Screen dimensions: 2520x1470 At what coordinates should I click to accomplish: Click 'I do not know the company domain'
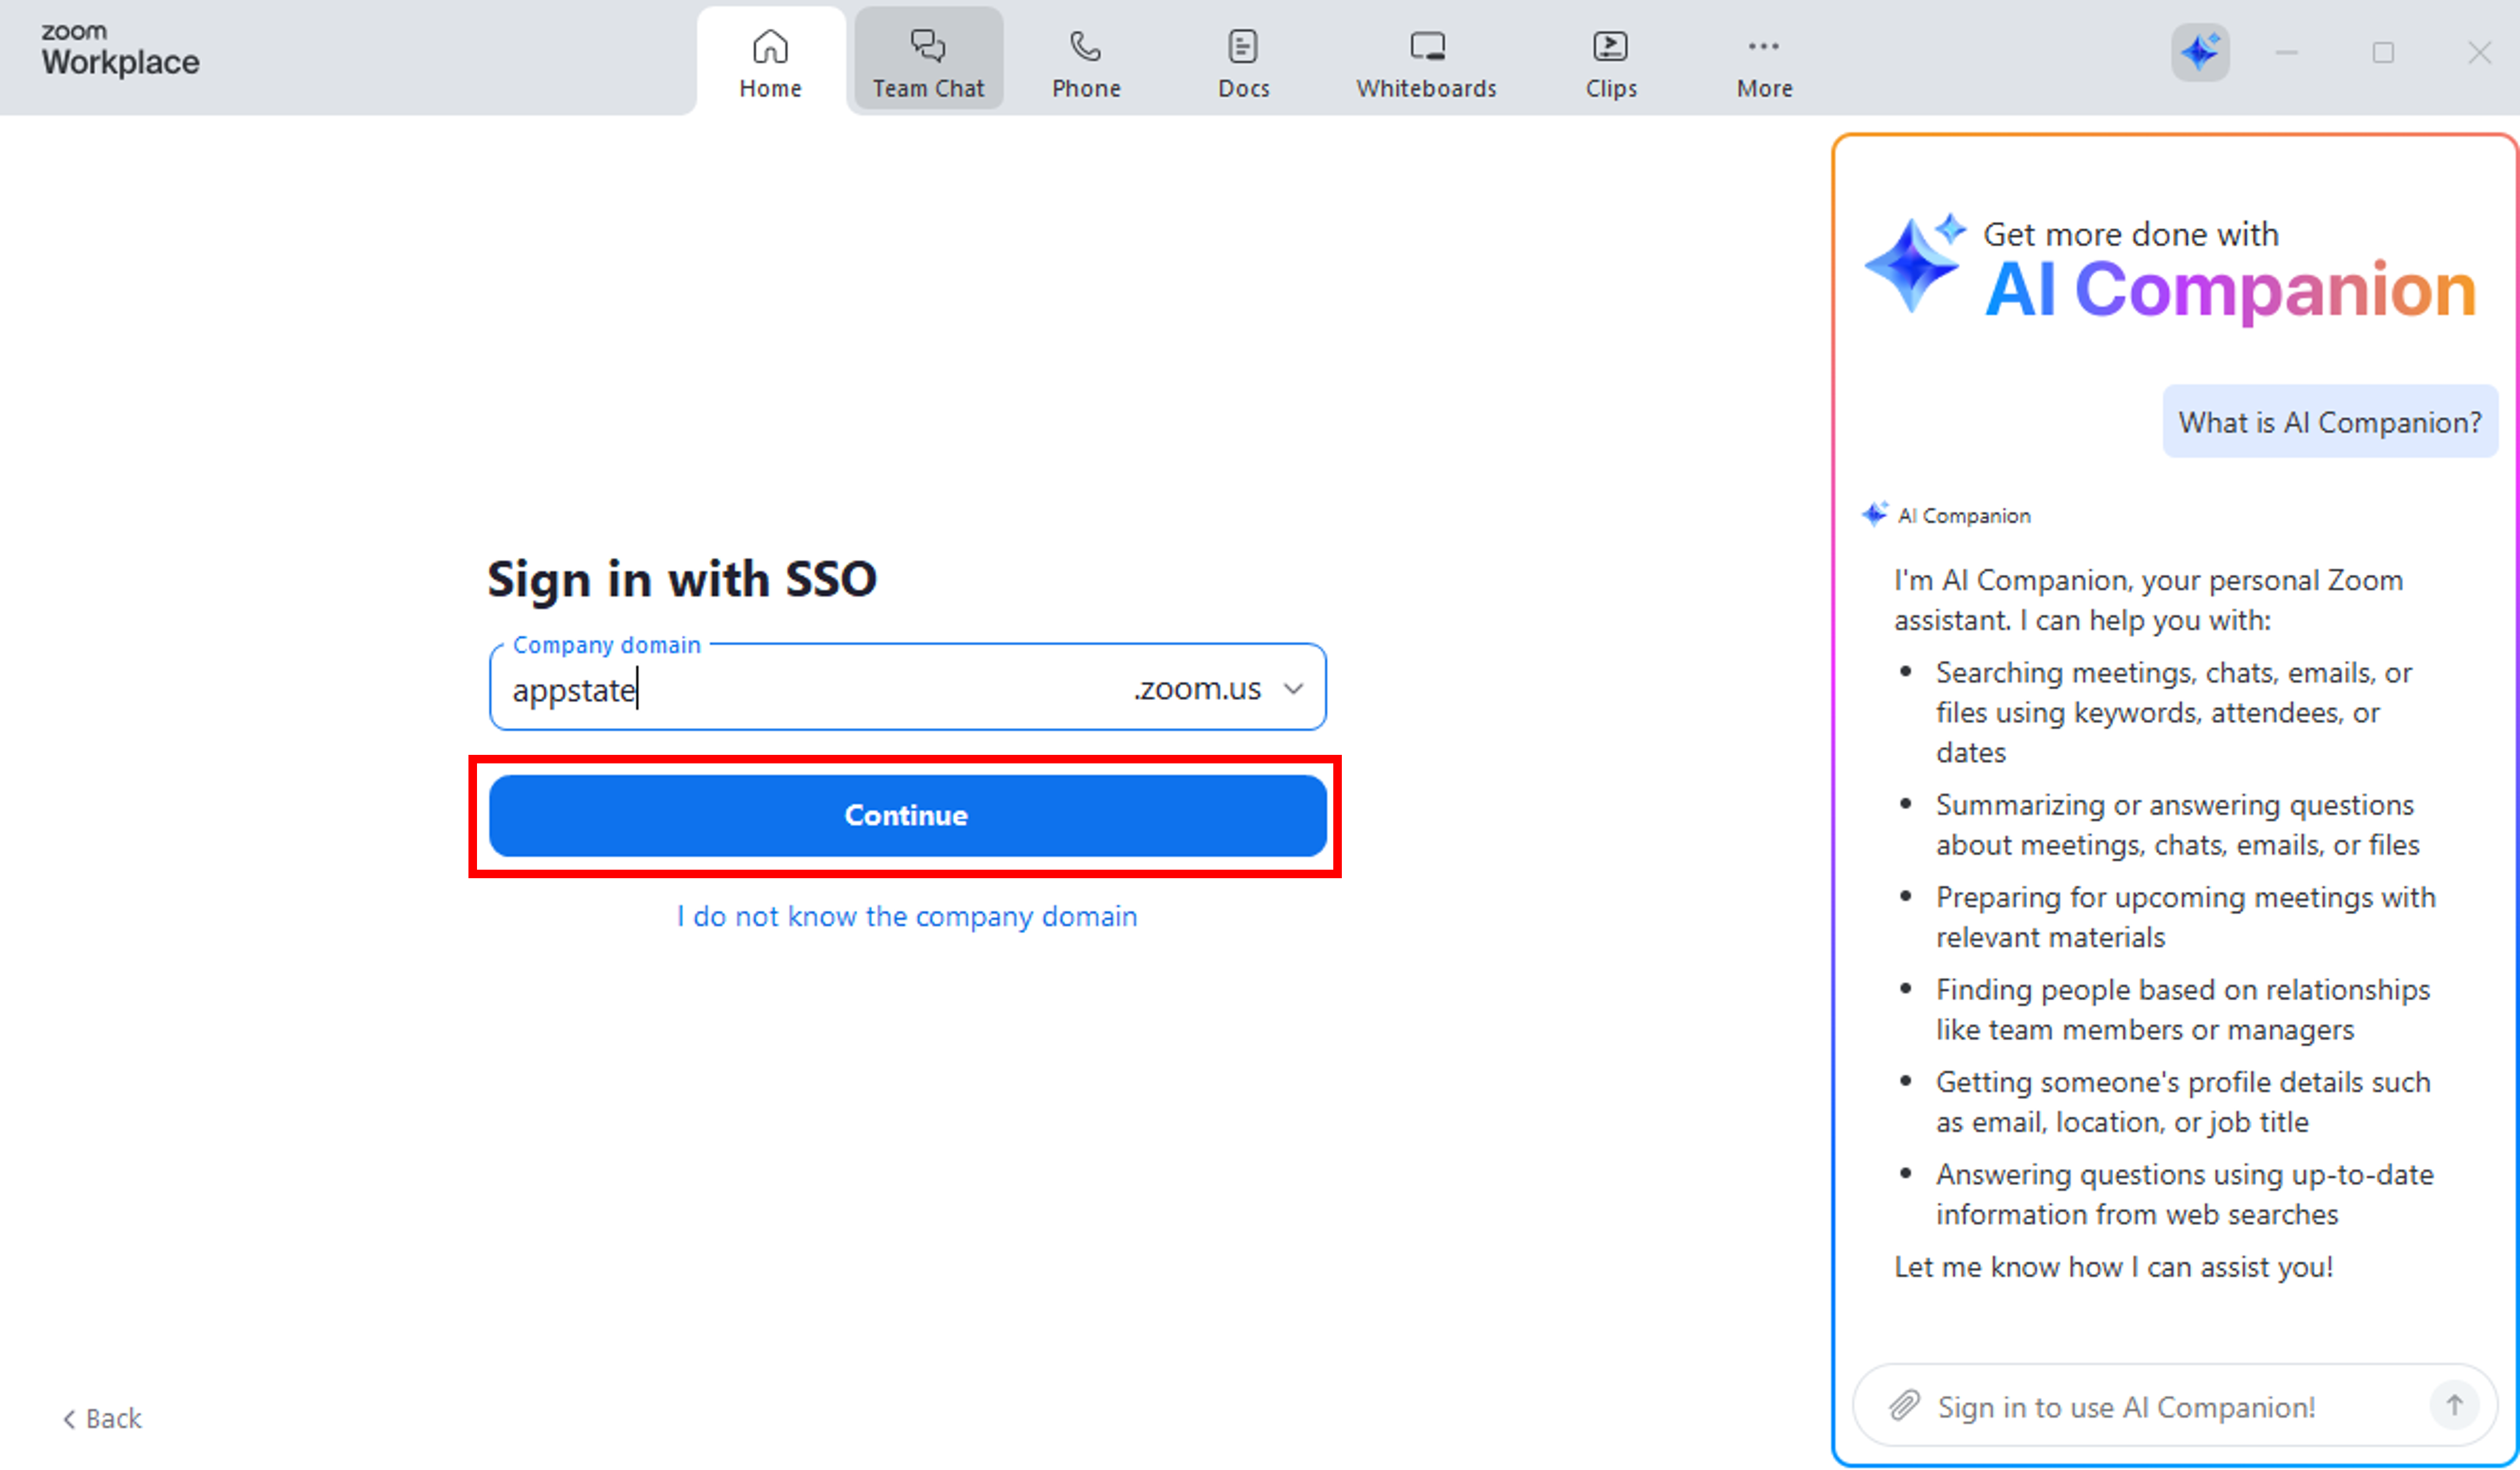(906, 916)
